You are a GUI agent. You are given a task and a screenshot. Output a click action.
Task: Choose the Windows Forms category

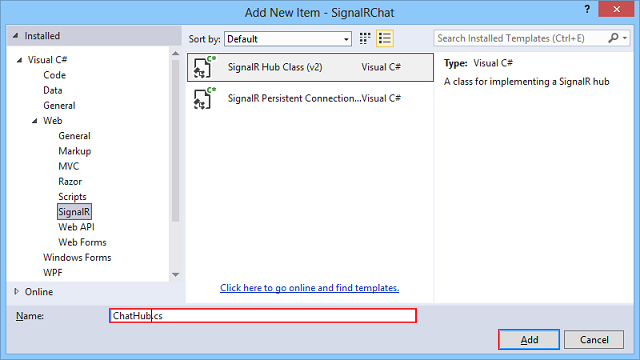click(77, 258)
